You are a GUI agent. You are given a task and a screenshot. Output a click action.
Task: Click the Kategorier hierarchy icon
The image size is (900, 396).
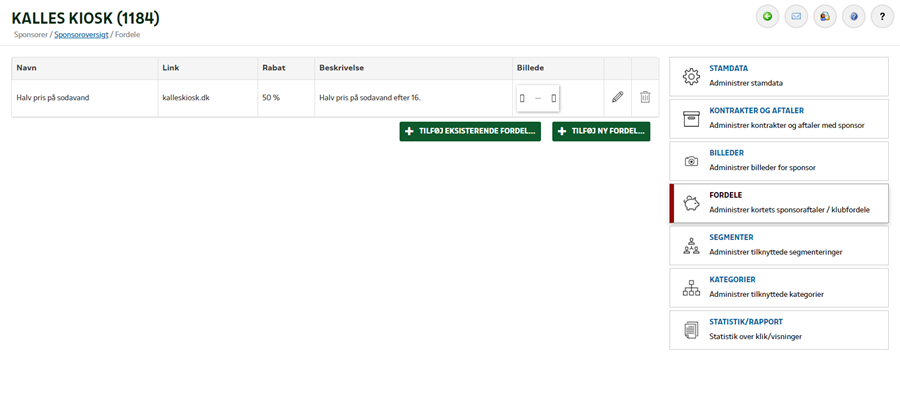click(692, 288)
